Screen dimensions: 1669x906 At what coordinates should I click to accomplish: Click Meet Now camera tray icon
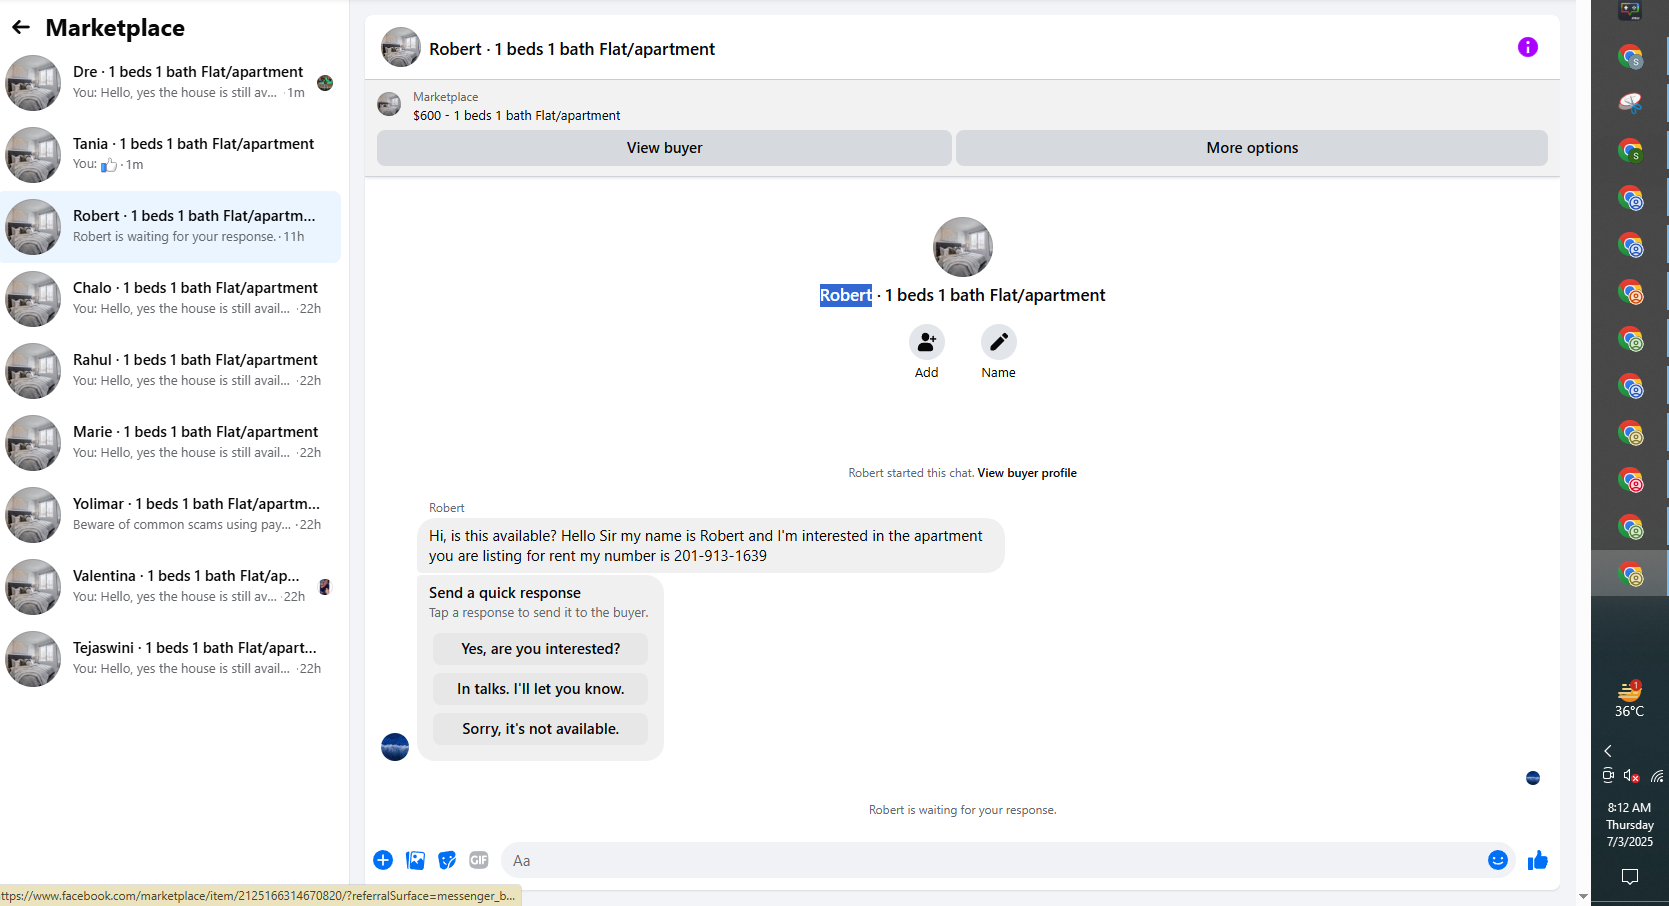pyautogui.click(x=1607, y=776)
